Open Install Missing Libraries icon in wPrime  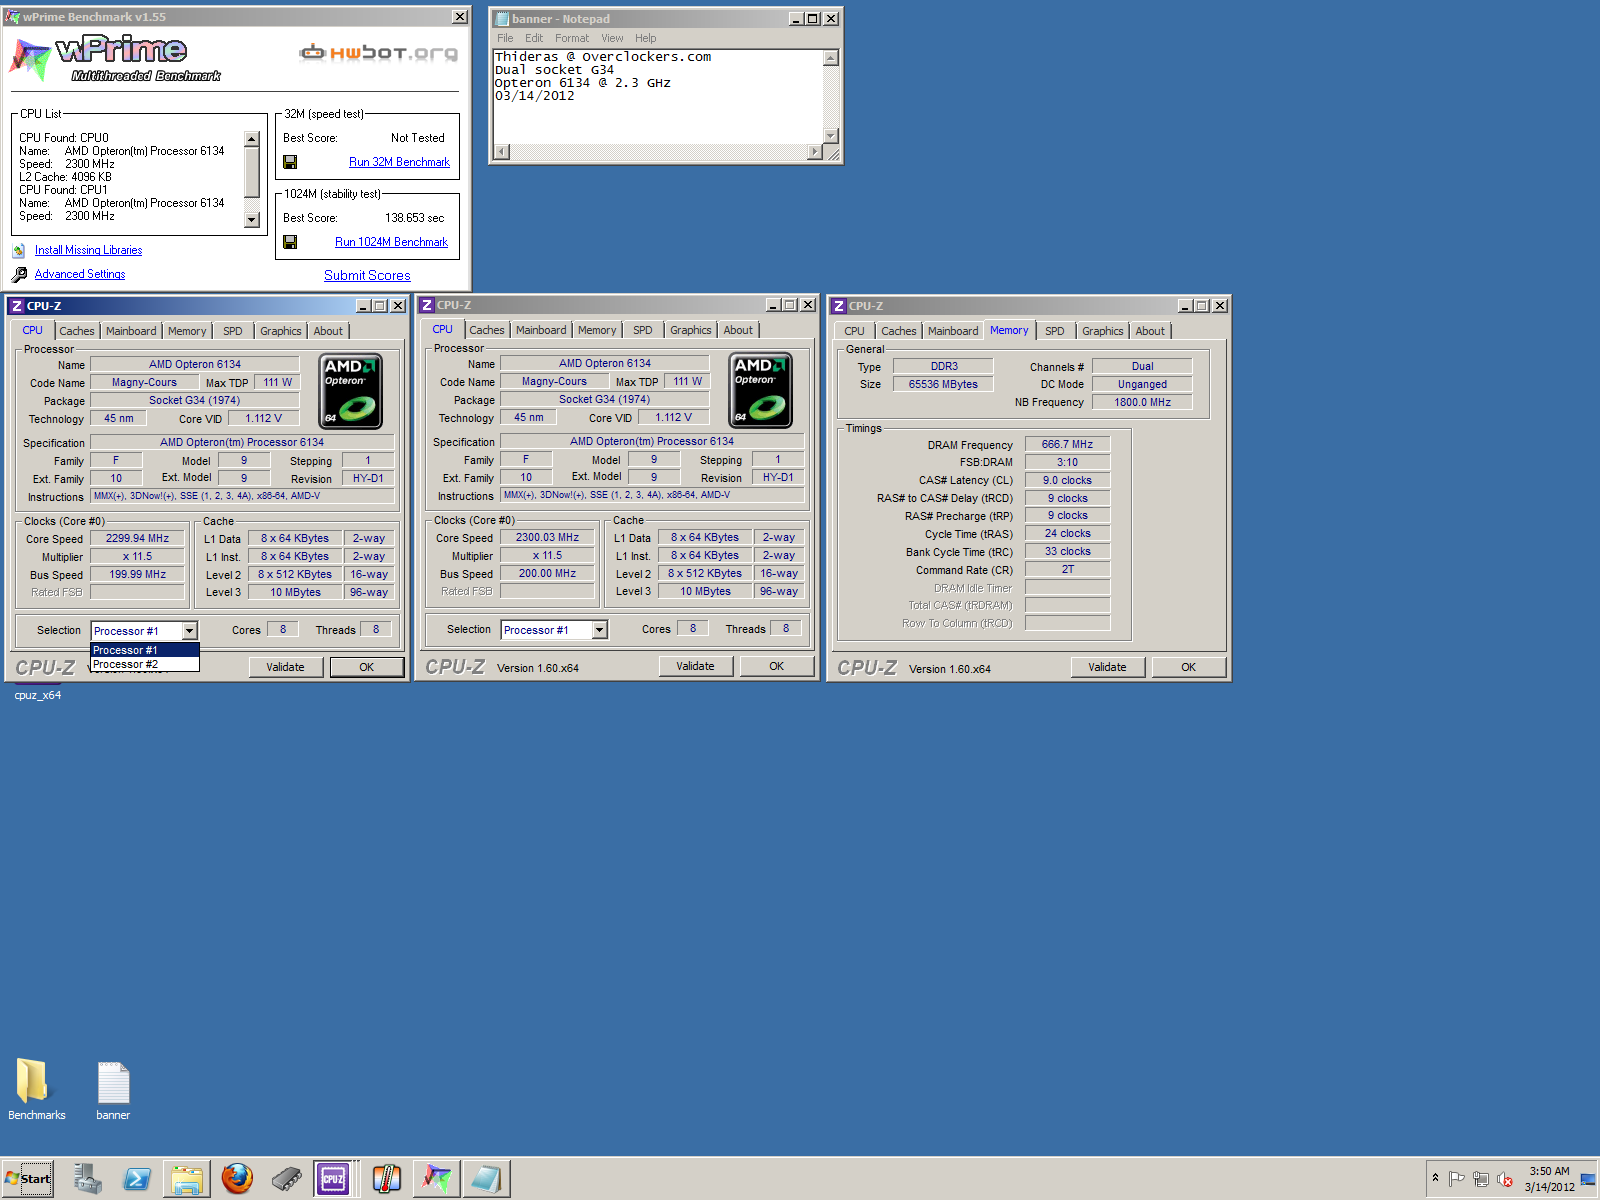19,250
